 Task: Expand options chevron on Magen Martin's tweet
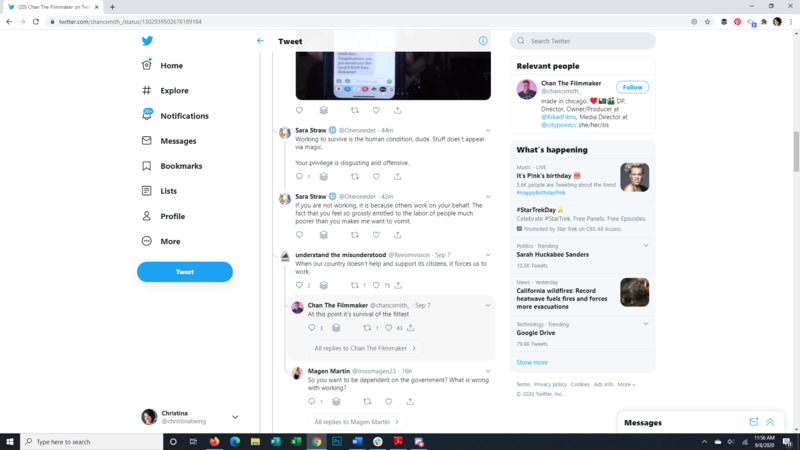click(x=488, y=371)
